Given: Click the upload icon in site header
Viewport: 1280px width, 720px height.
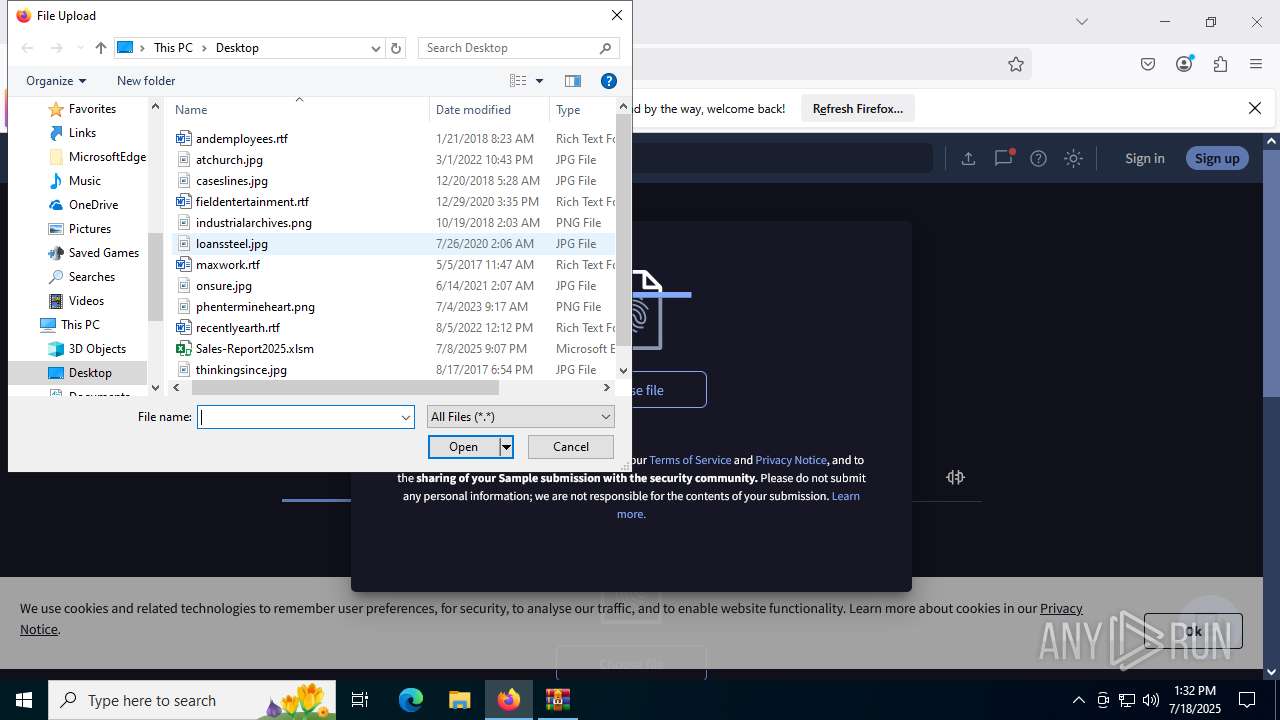Looking at the screenshot, I should [x=968, y=158].
